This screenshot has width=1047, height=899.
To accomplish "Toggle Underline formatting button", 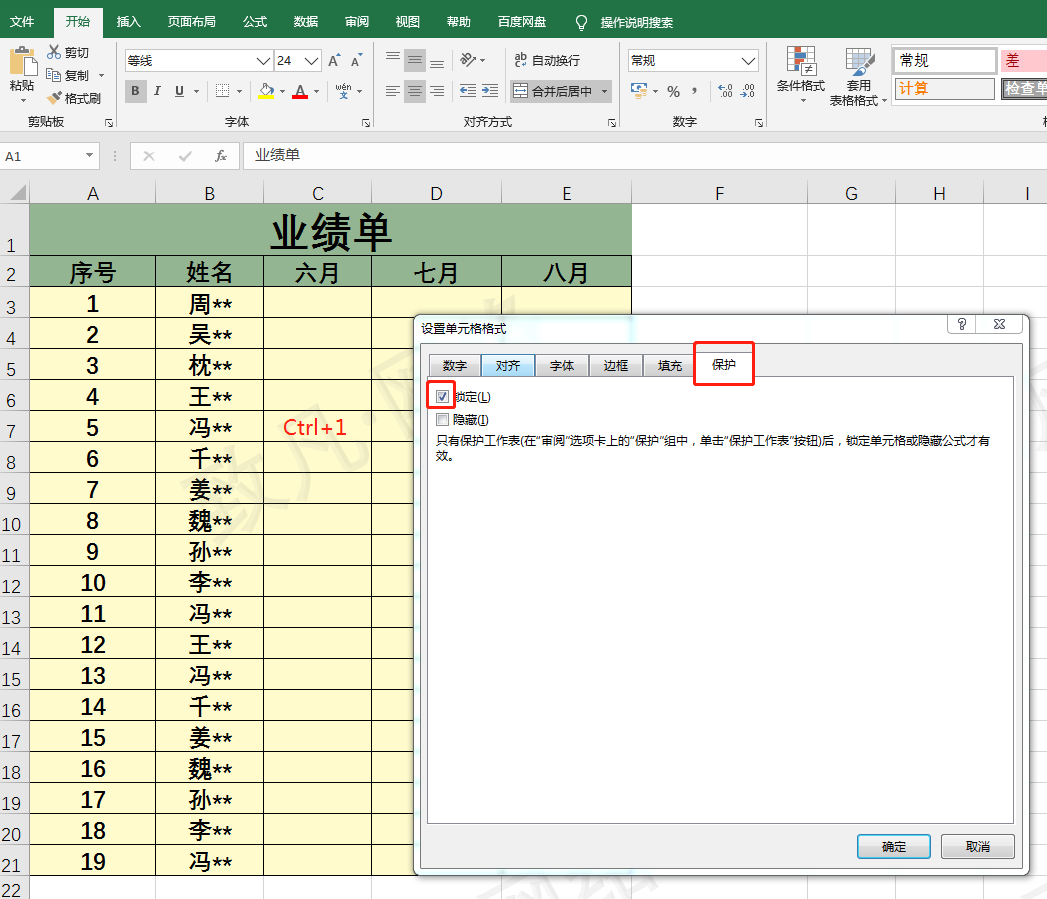I will click(x=179, y=91).
